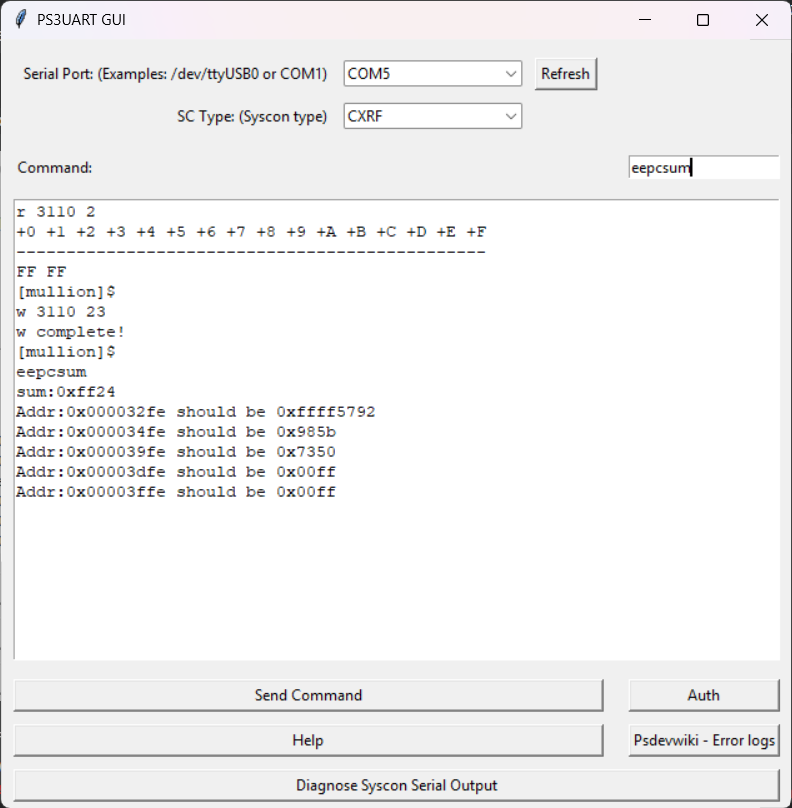Open the SC Type dropdown arrow
Viewport: 792px width, 808px height.
point(511,117)
